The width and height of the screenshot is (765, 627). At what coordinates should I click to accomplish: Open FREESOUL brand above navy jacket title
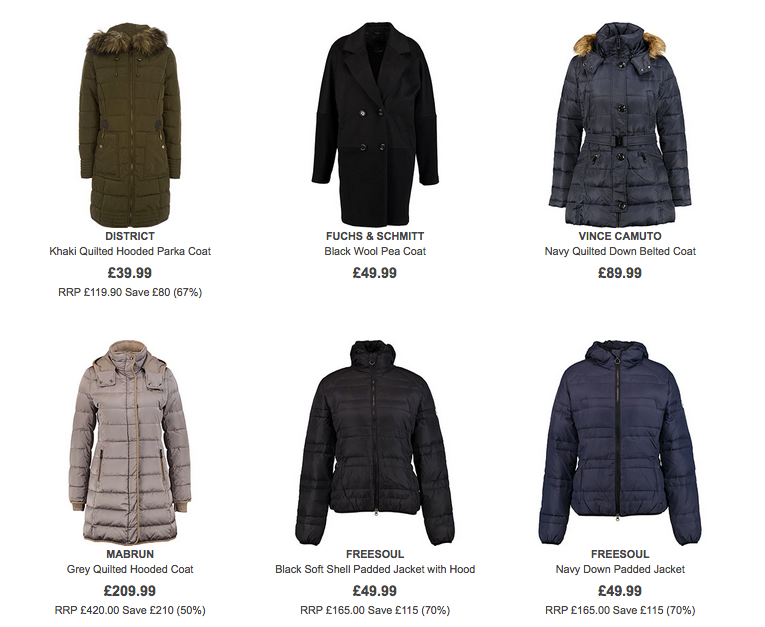click(x=620, y=554)
